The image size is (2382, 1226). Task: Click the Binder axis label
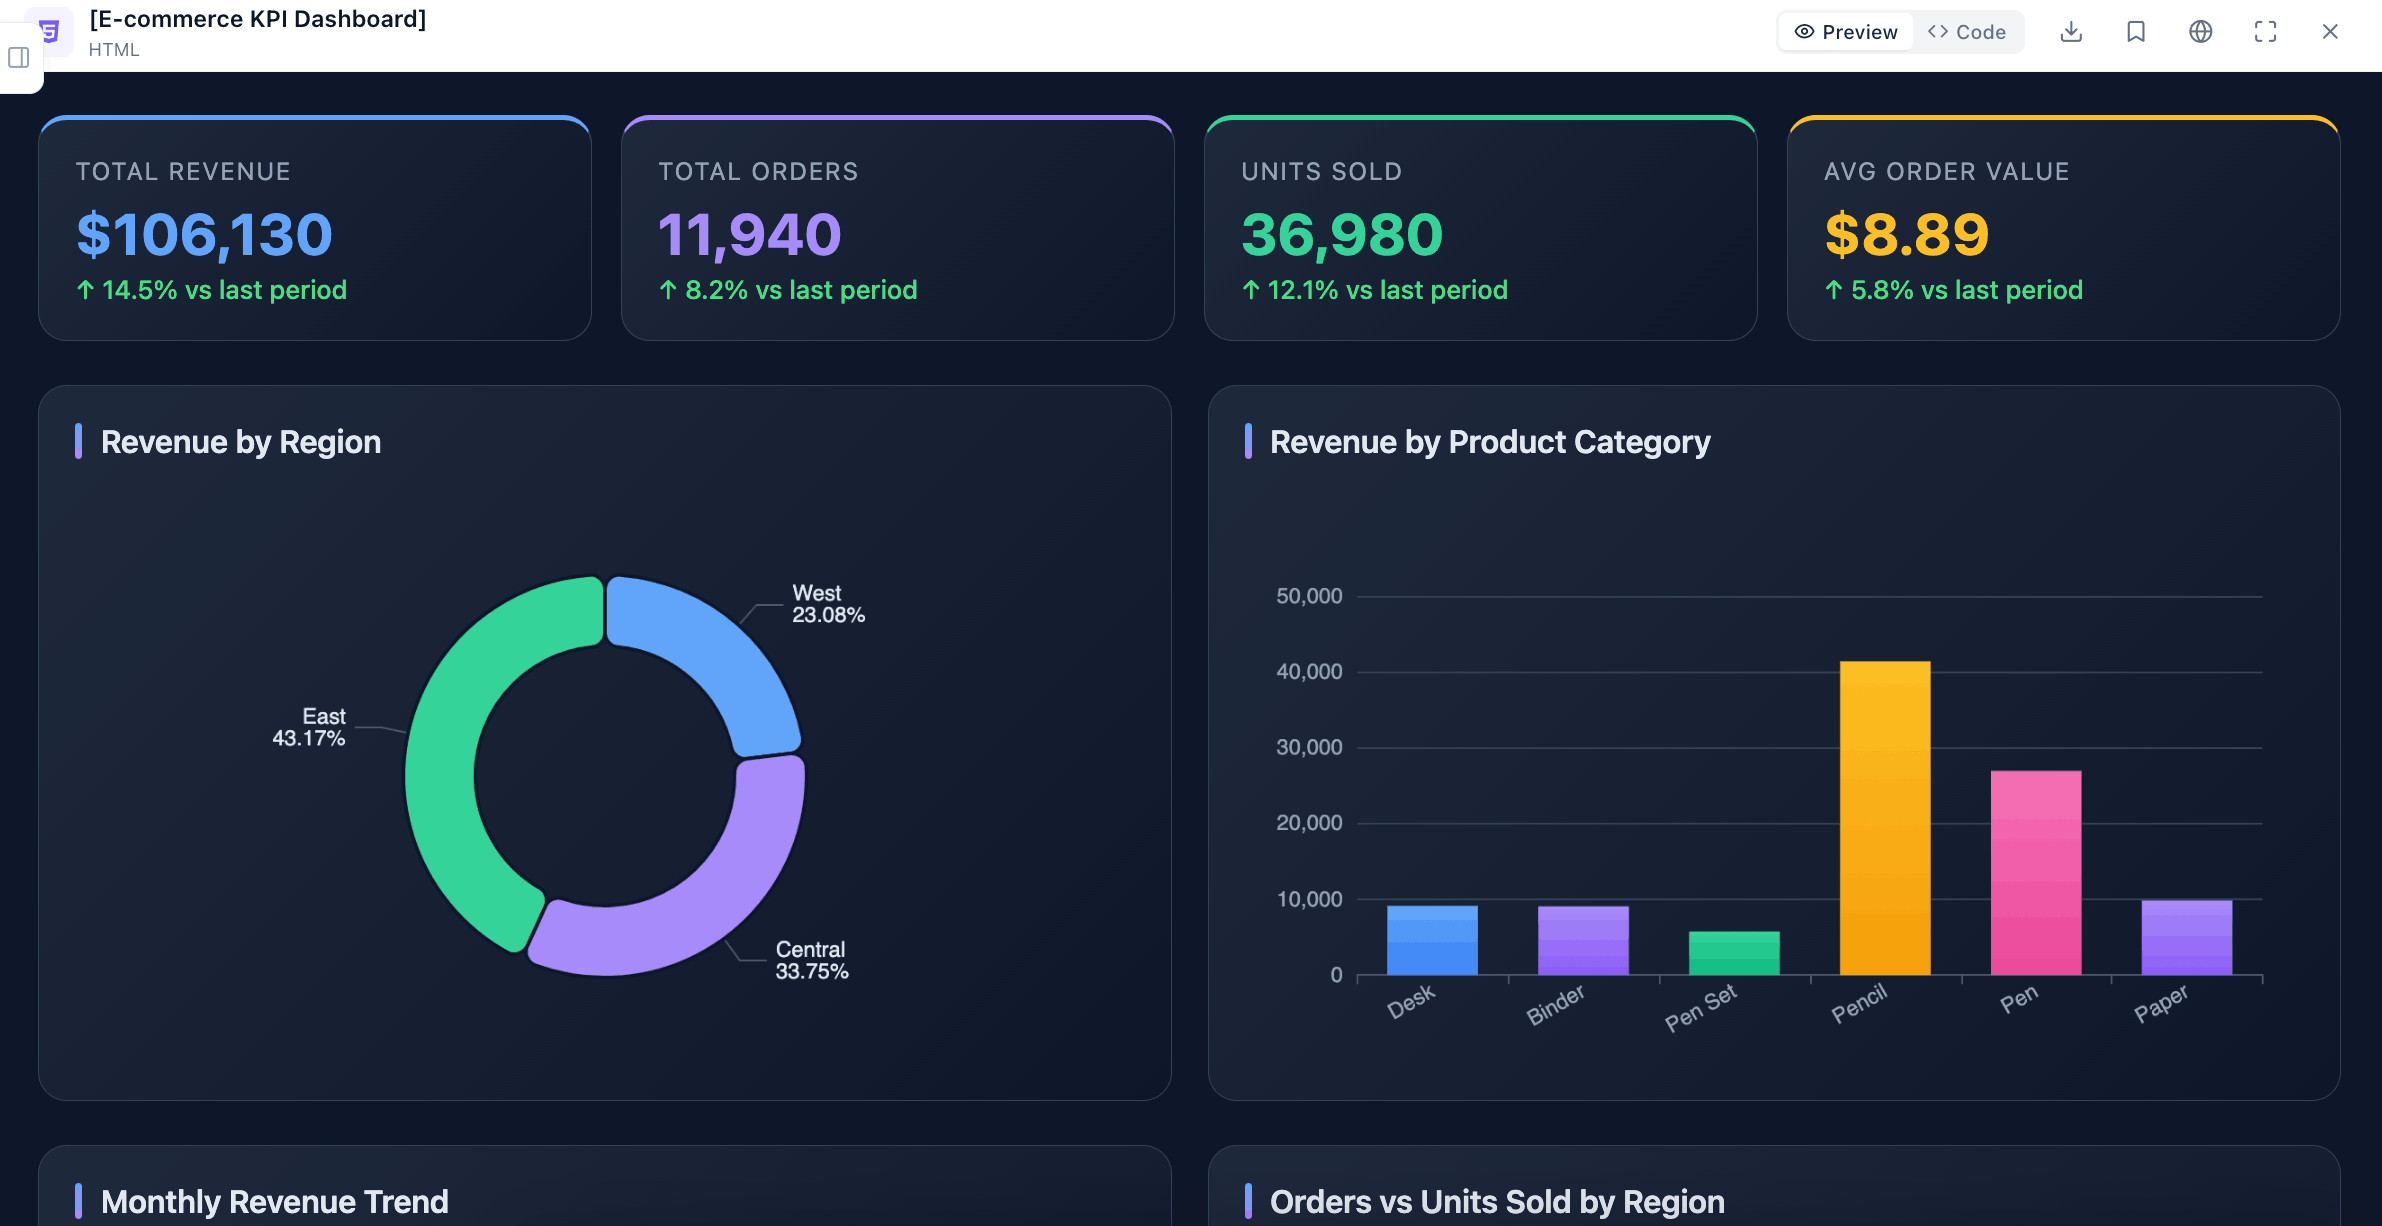pos(1555,1004)
